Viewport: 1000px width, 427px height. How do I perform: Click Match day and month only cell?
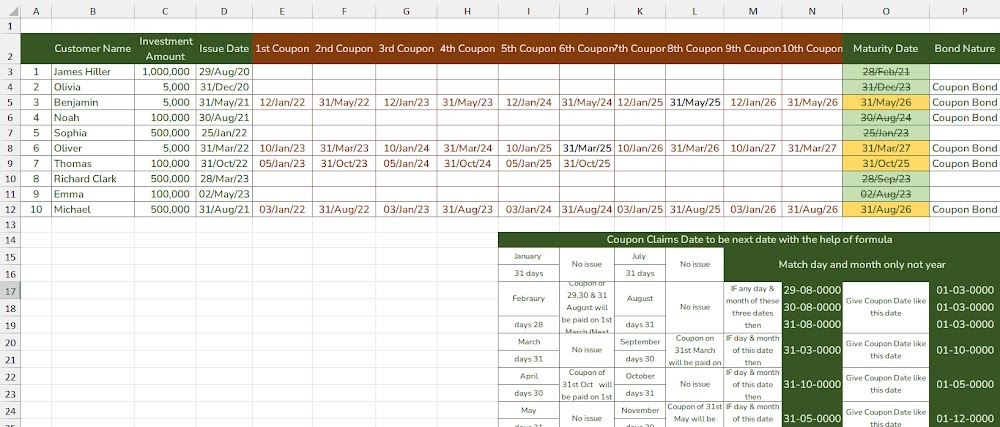862,264
